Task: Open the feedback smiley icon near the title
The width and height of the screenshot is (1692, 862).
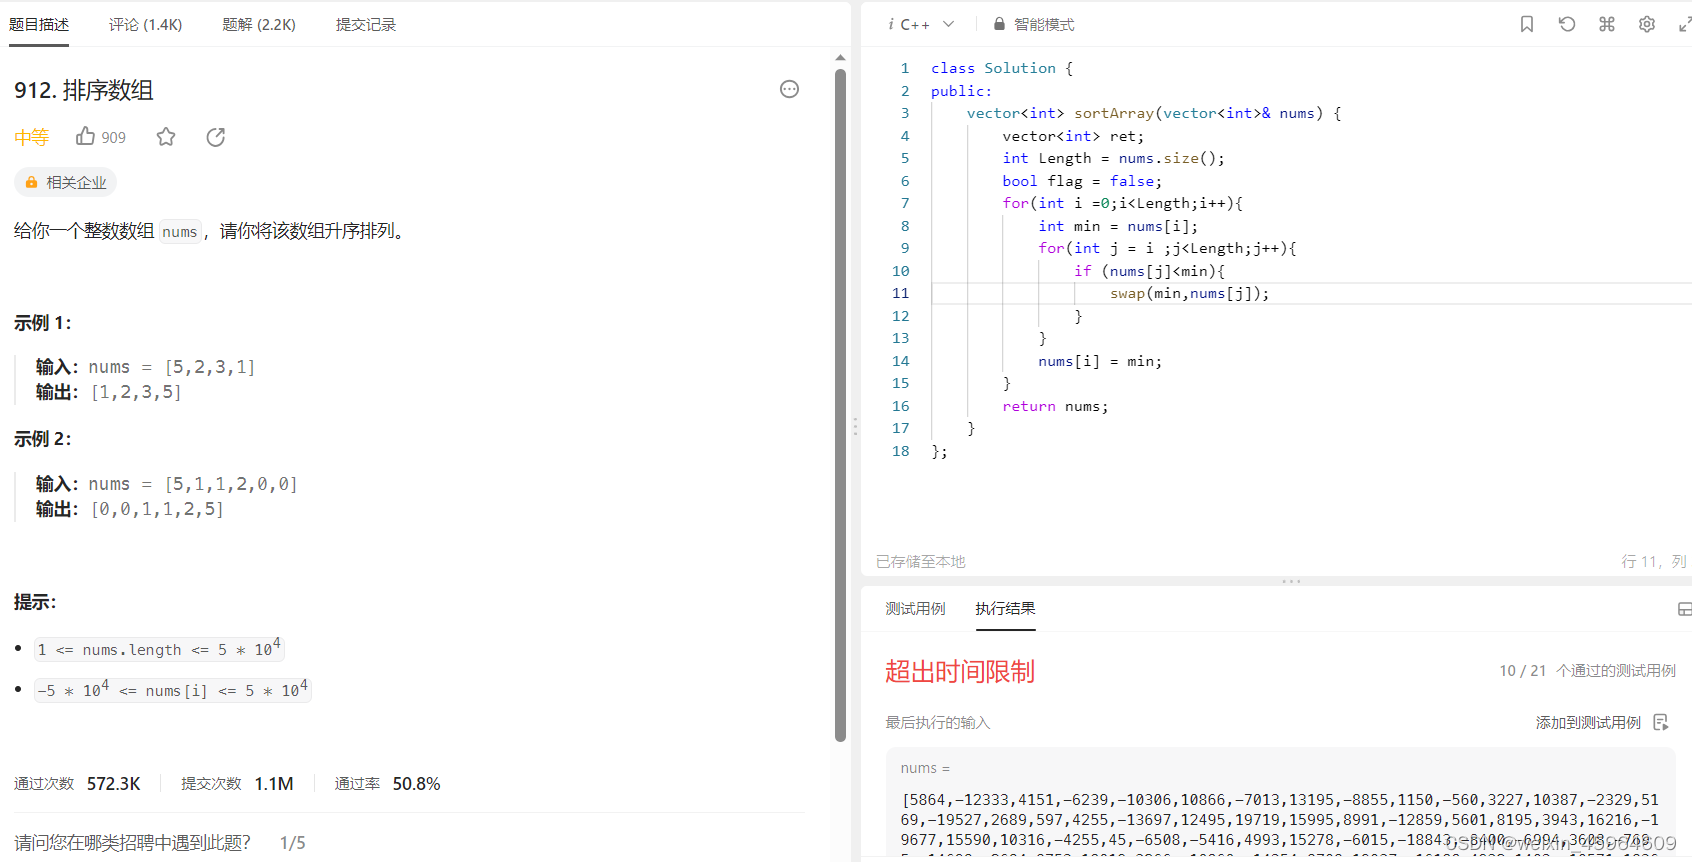Action: (x=789, y=89)
